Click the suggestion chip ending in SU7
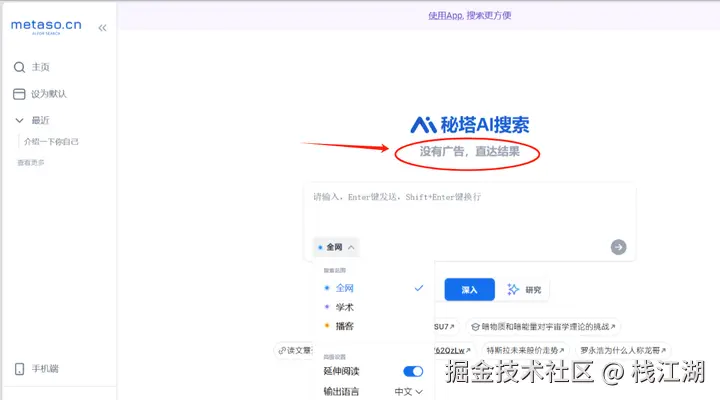This screenshot has width=720, height=400. coord(445,327)
